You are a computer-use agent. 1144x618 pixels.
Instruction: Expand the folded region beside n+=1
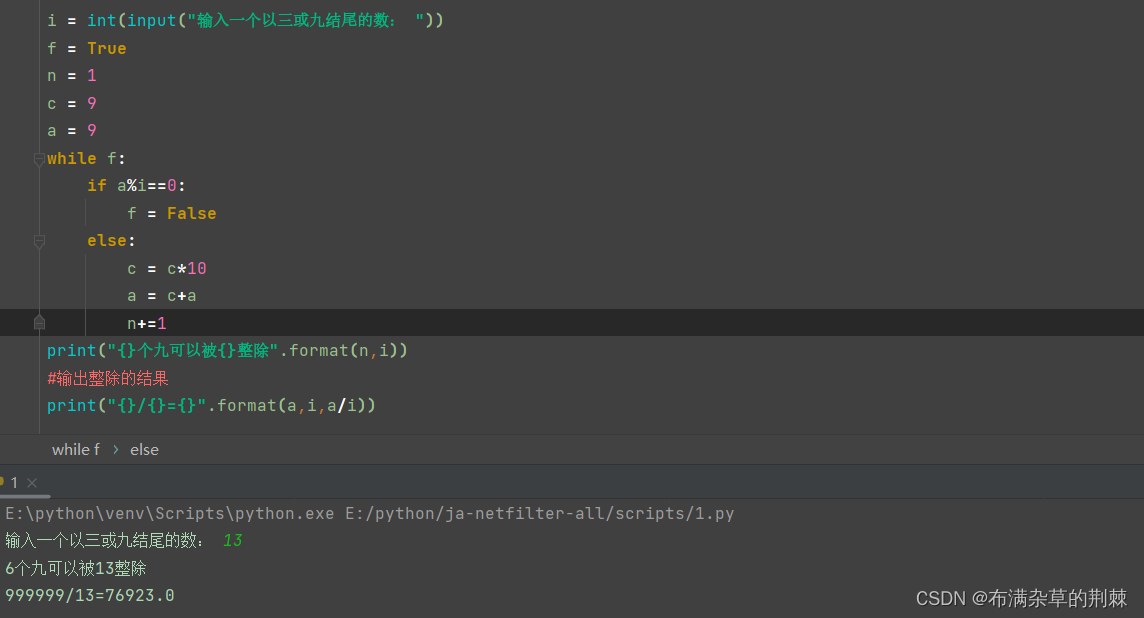pyautogui.click(x=40, y=322)
